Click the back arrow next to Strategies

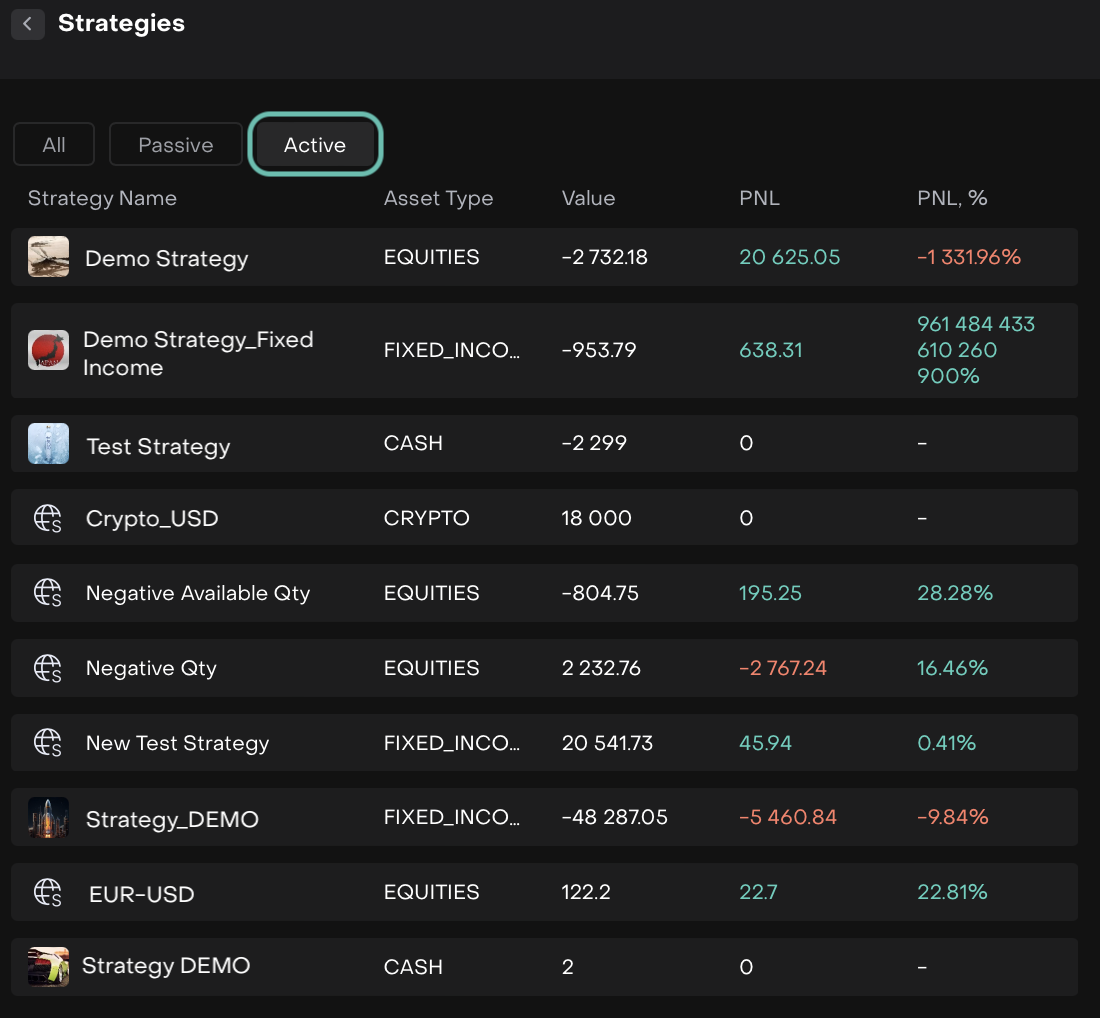[x=27, y=24]
